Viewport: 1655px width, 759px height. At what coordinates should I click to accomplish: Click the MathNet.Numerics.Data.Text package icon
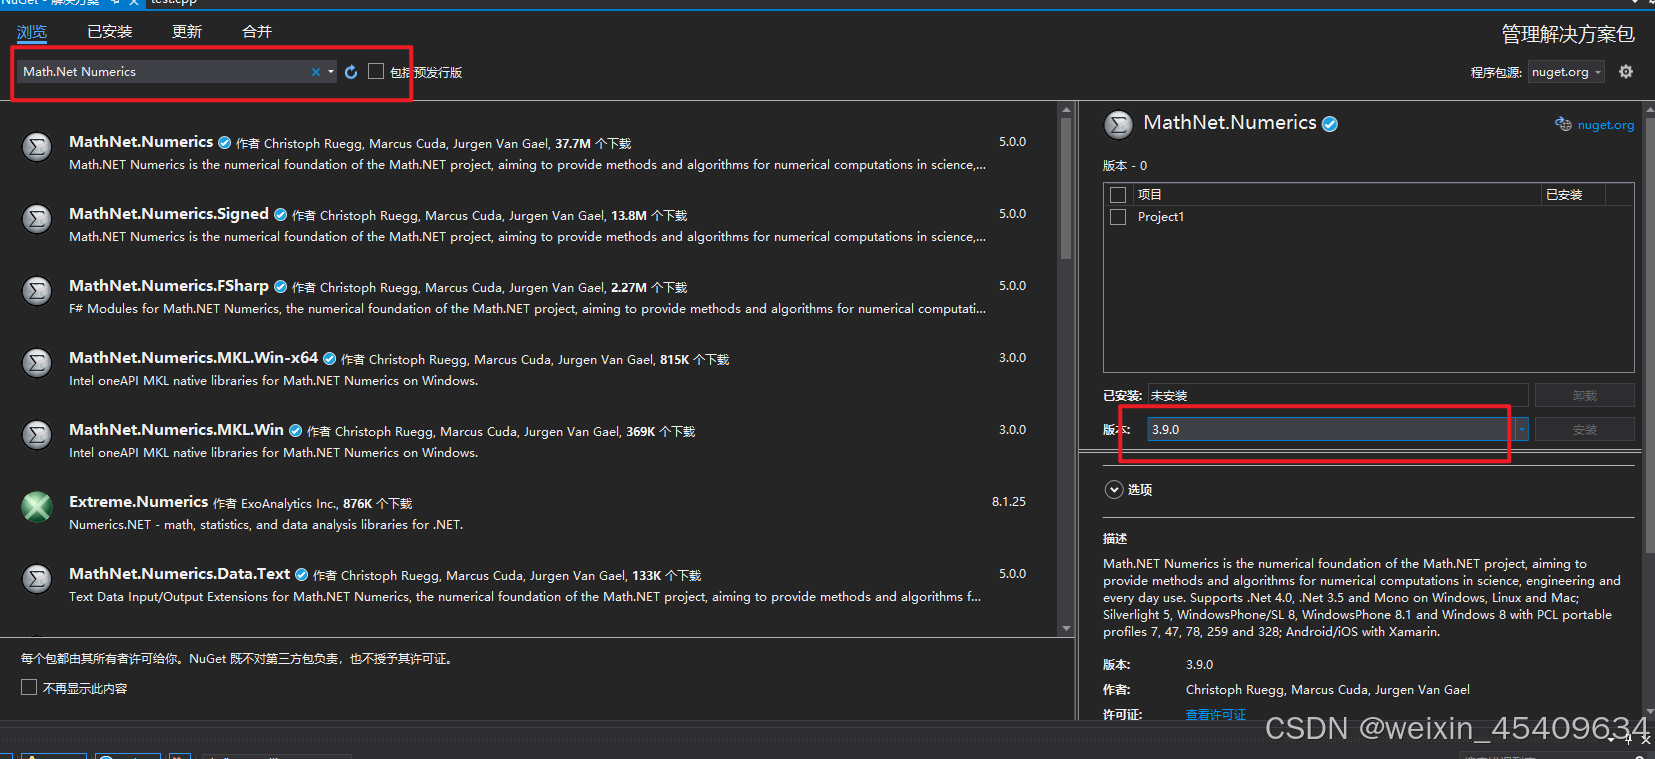coord(37,579)
